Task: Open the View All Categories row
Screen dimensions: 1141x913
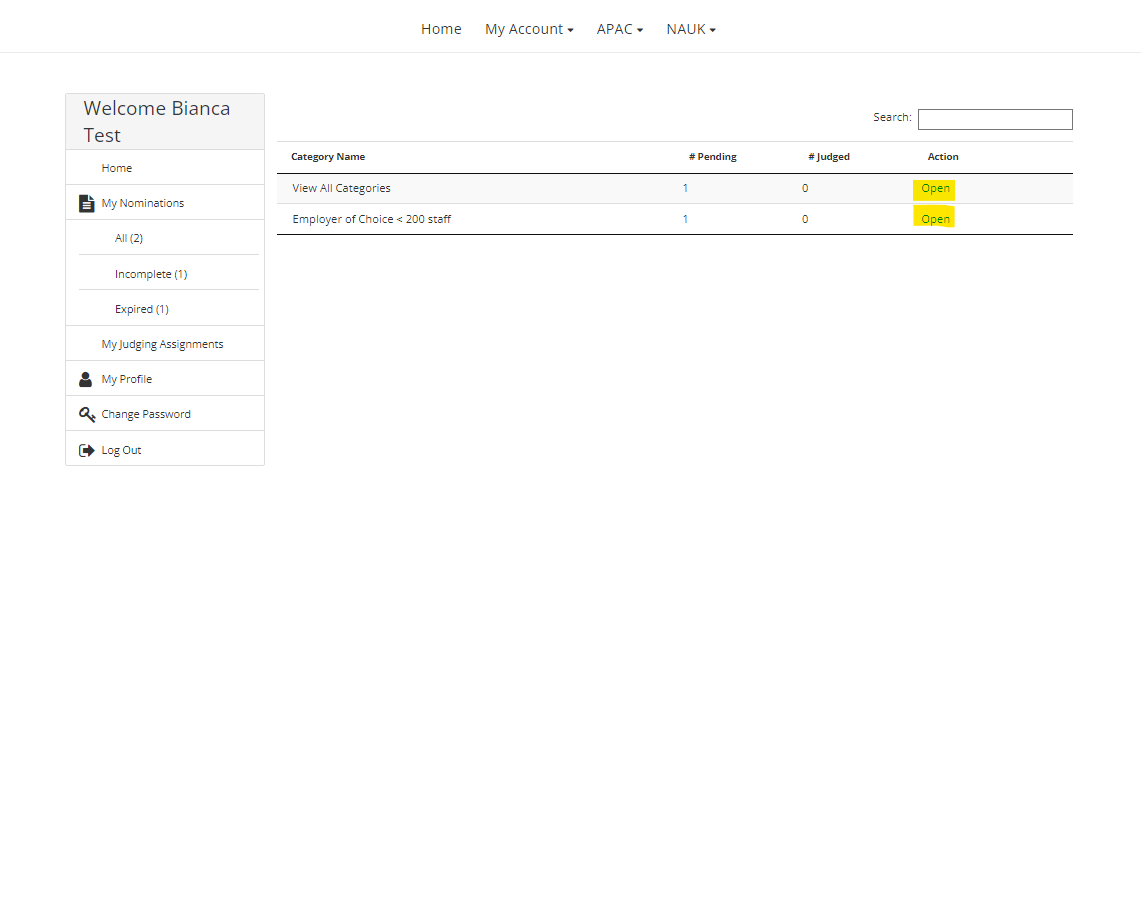Action: point(935,188)
